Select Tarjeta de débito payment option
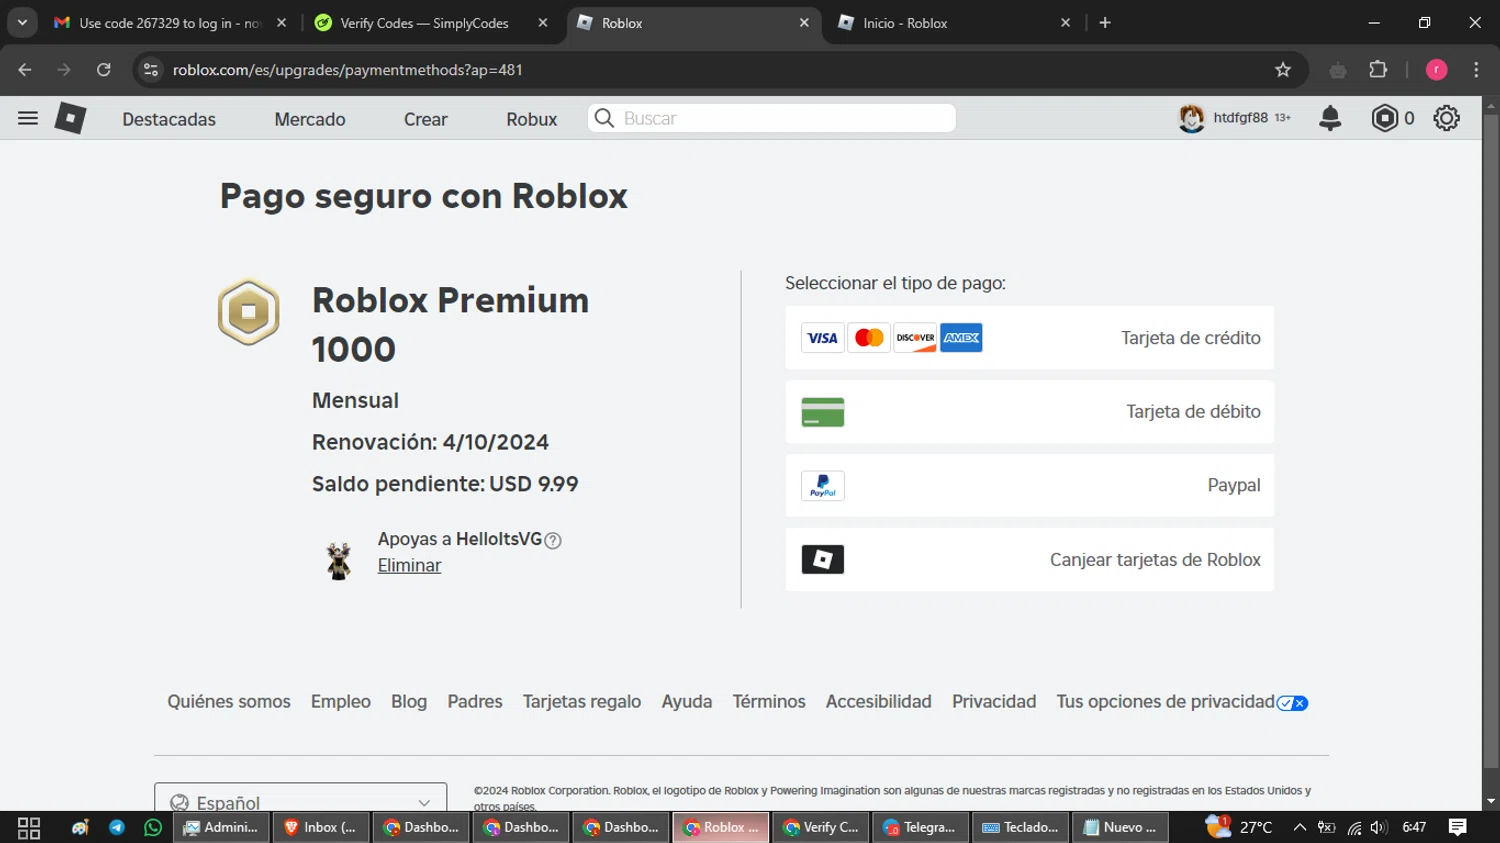This screenshot has width=1500, height=843. coord(1029,412)
